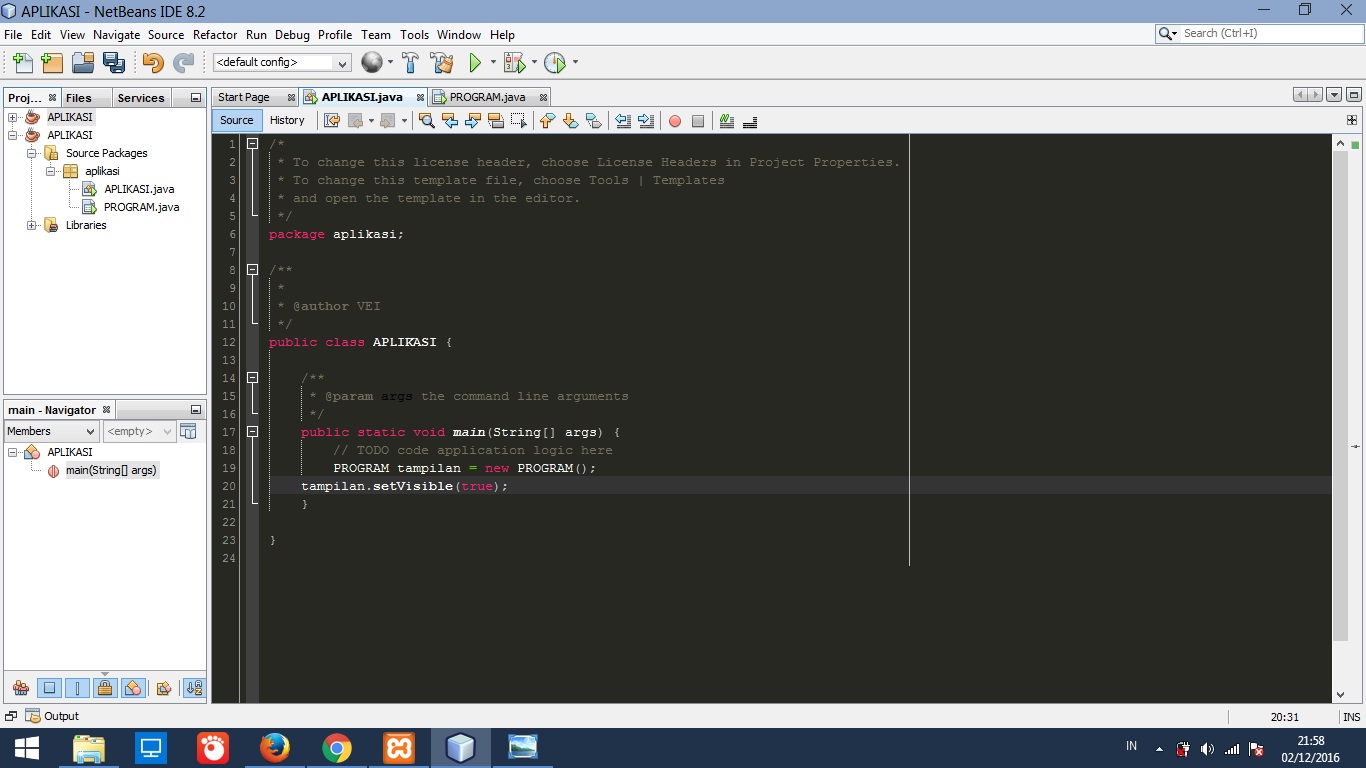Open the Refactor menu
The image size is (1366, 768).
pos(215,34)
